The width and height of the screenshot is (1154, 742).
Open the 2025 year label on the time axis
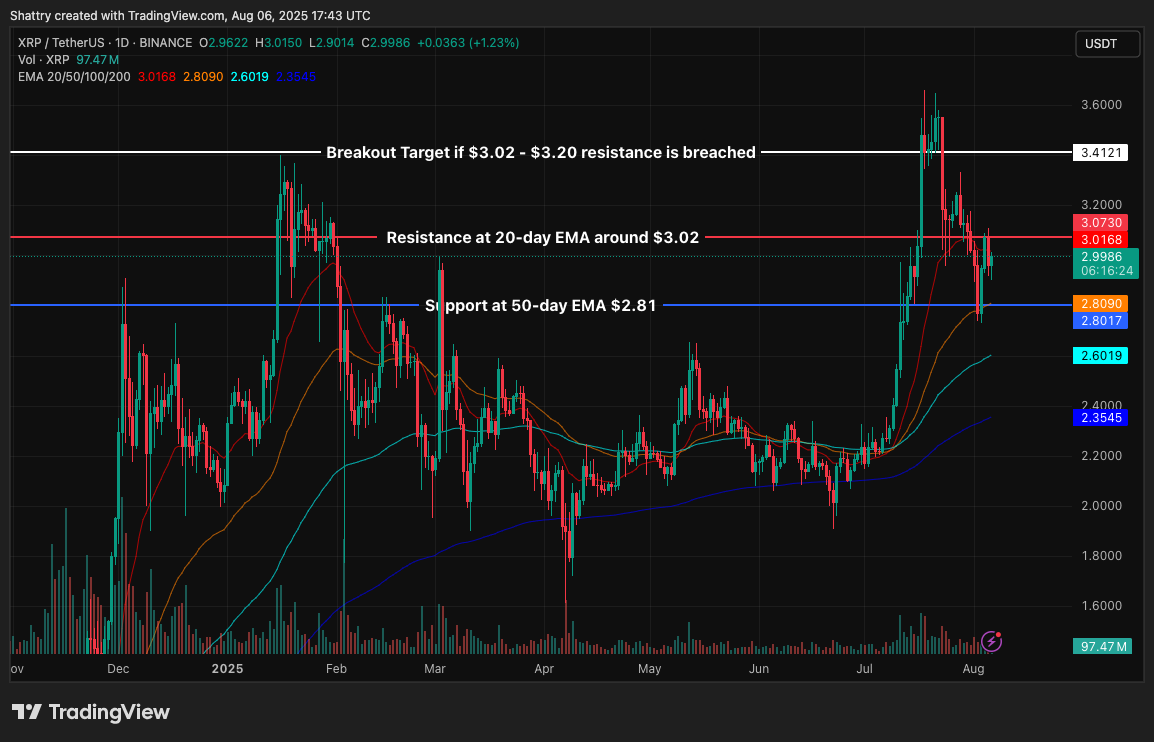click(x=227, y=668)
